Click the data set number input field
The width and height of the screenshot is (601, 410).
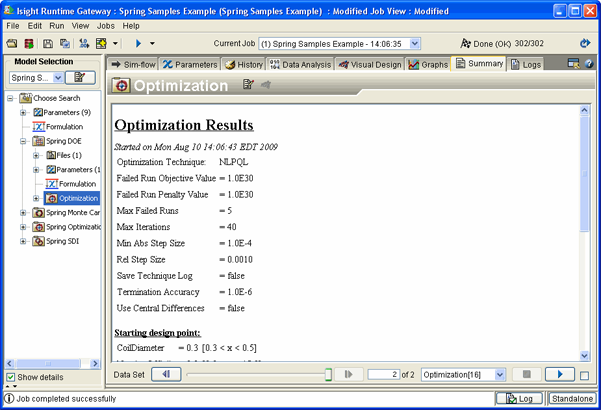(x=383, y=374)
